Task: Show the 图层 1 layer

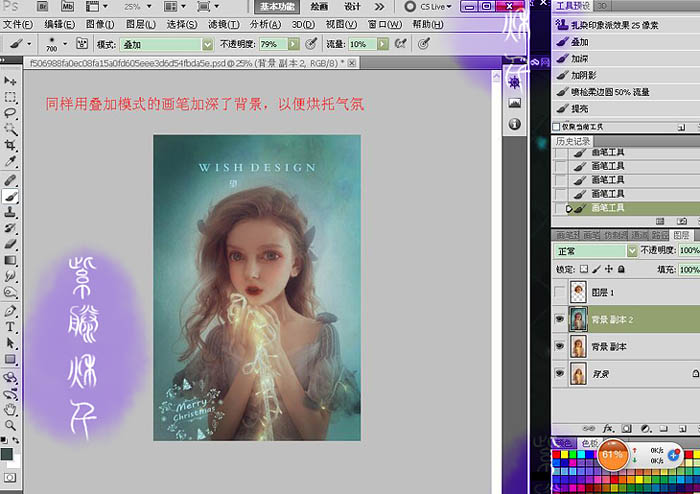Action: (x=559, y=292)
